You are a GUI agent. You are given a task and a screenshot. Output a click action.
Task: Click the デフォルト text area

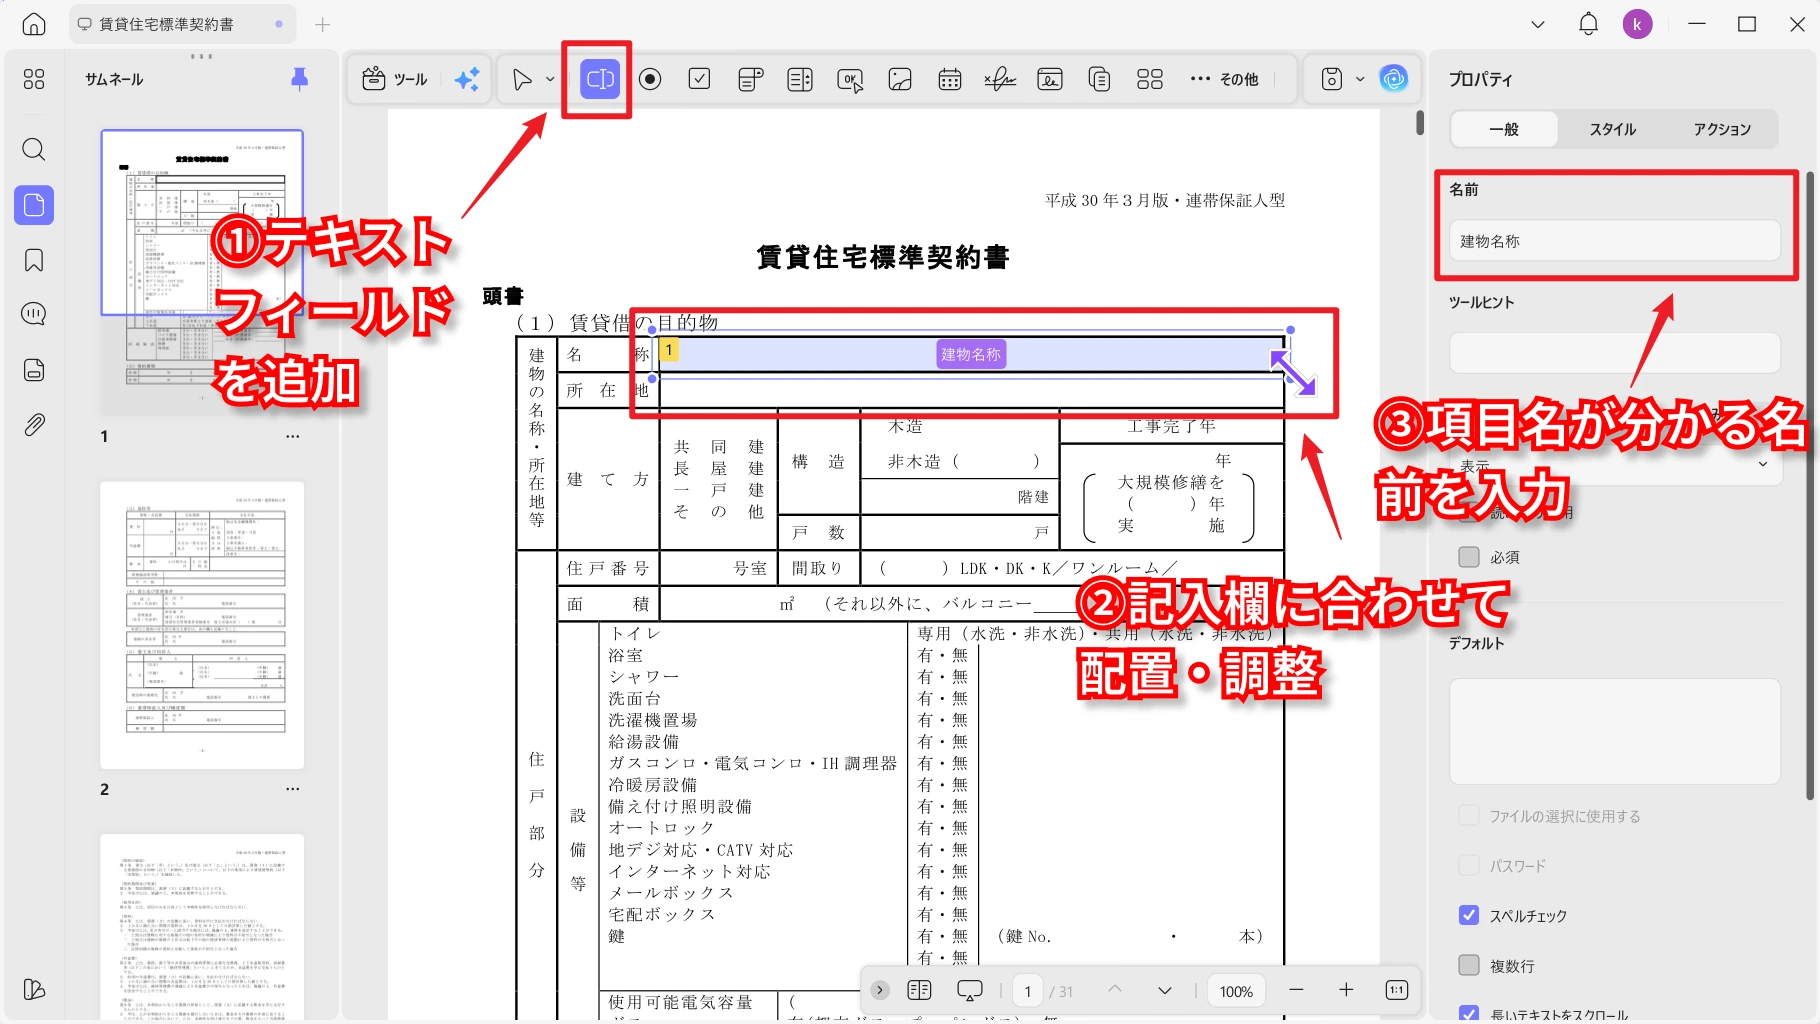[x=1614, y=731]
